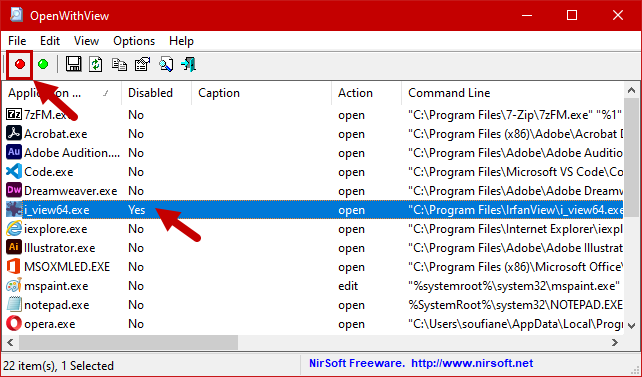Click the horizontal scrollbar thumb
642x377 pixels.
(x=128, y=342)
